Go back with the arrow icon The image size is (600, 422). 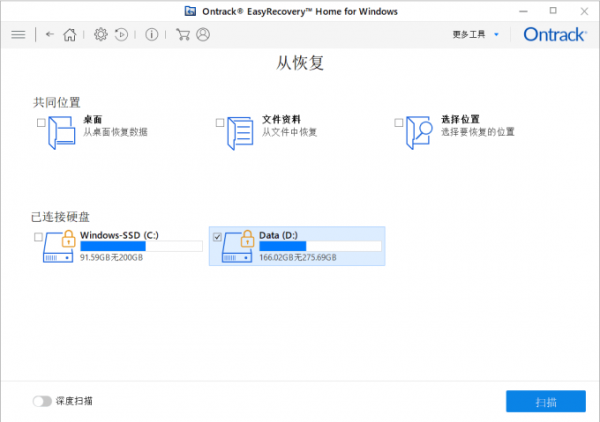(50, 34)
